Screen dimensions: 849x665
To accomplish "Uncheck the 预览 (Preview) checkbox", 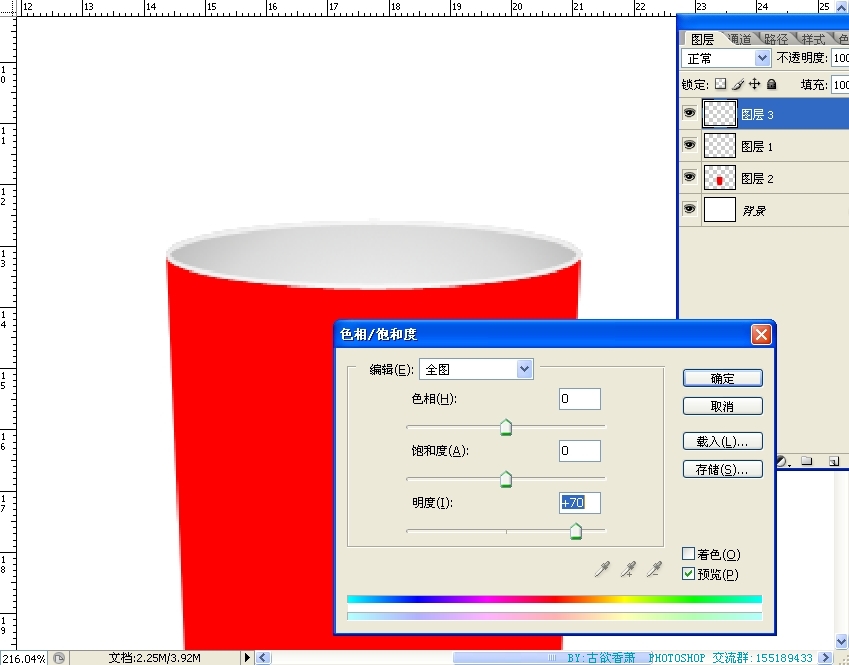I will click(x=688, y=574).
